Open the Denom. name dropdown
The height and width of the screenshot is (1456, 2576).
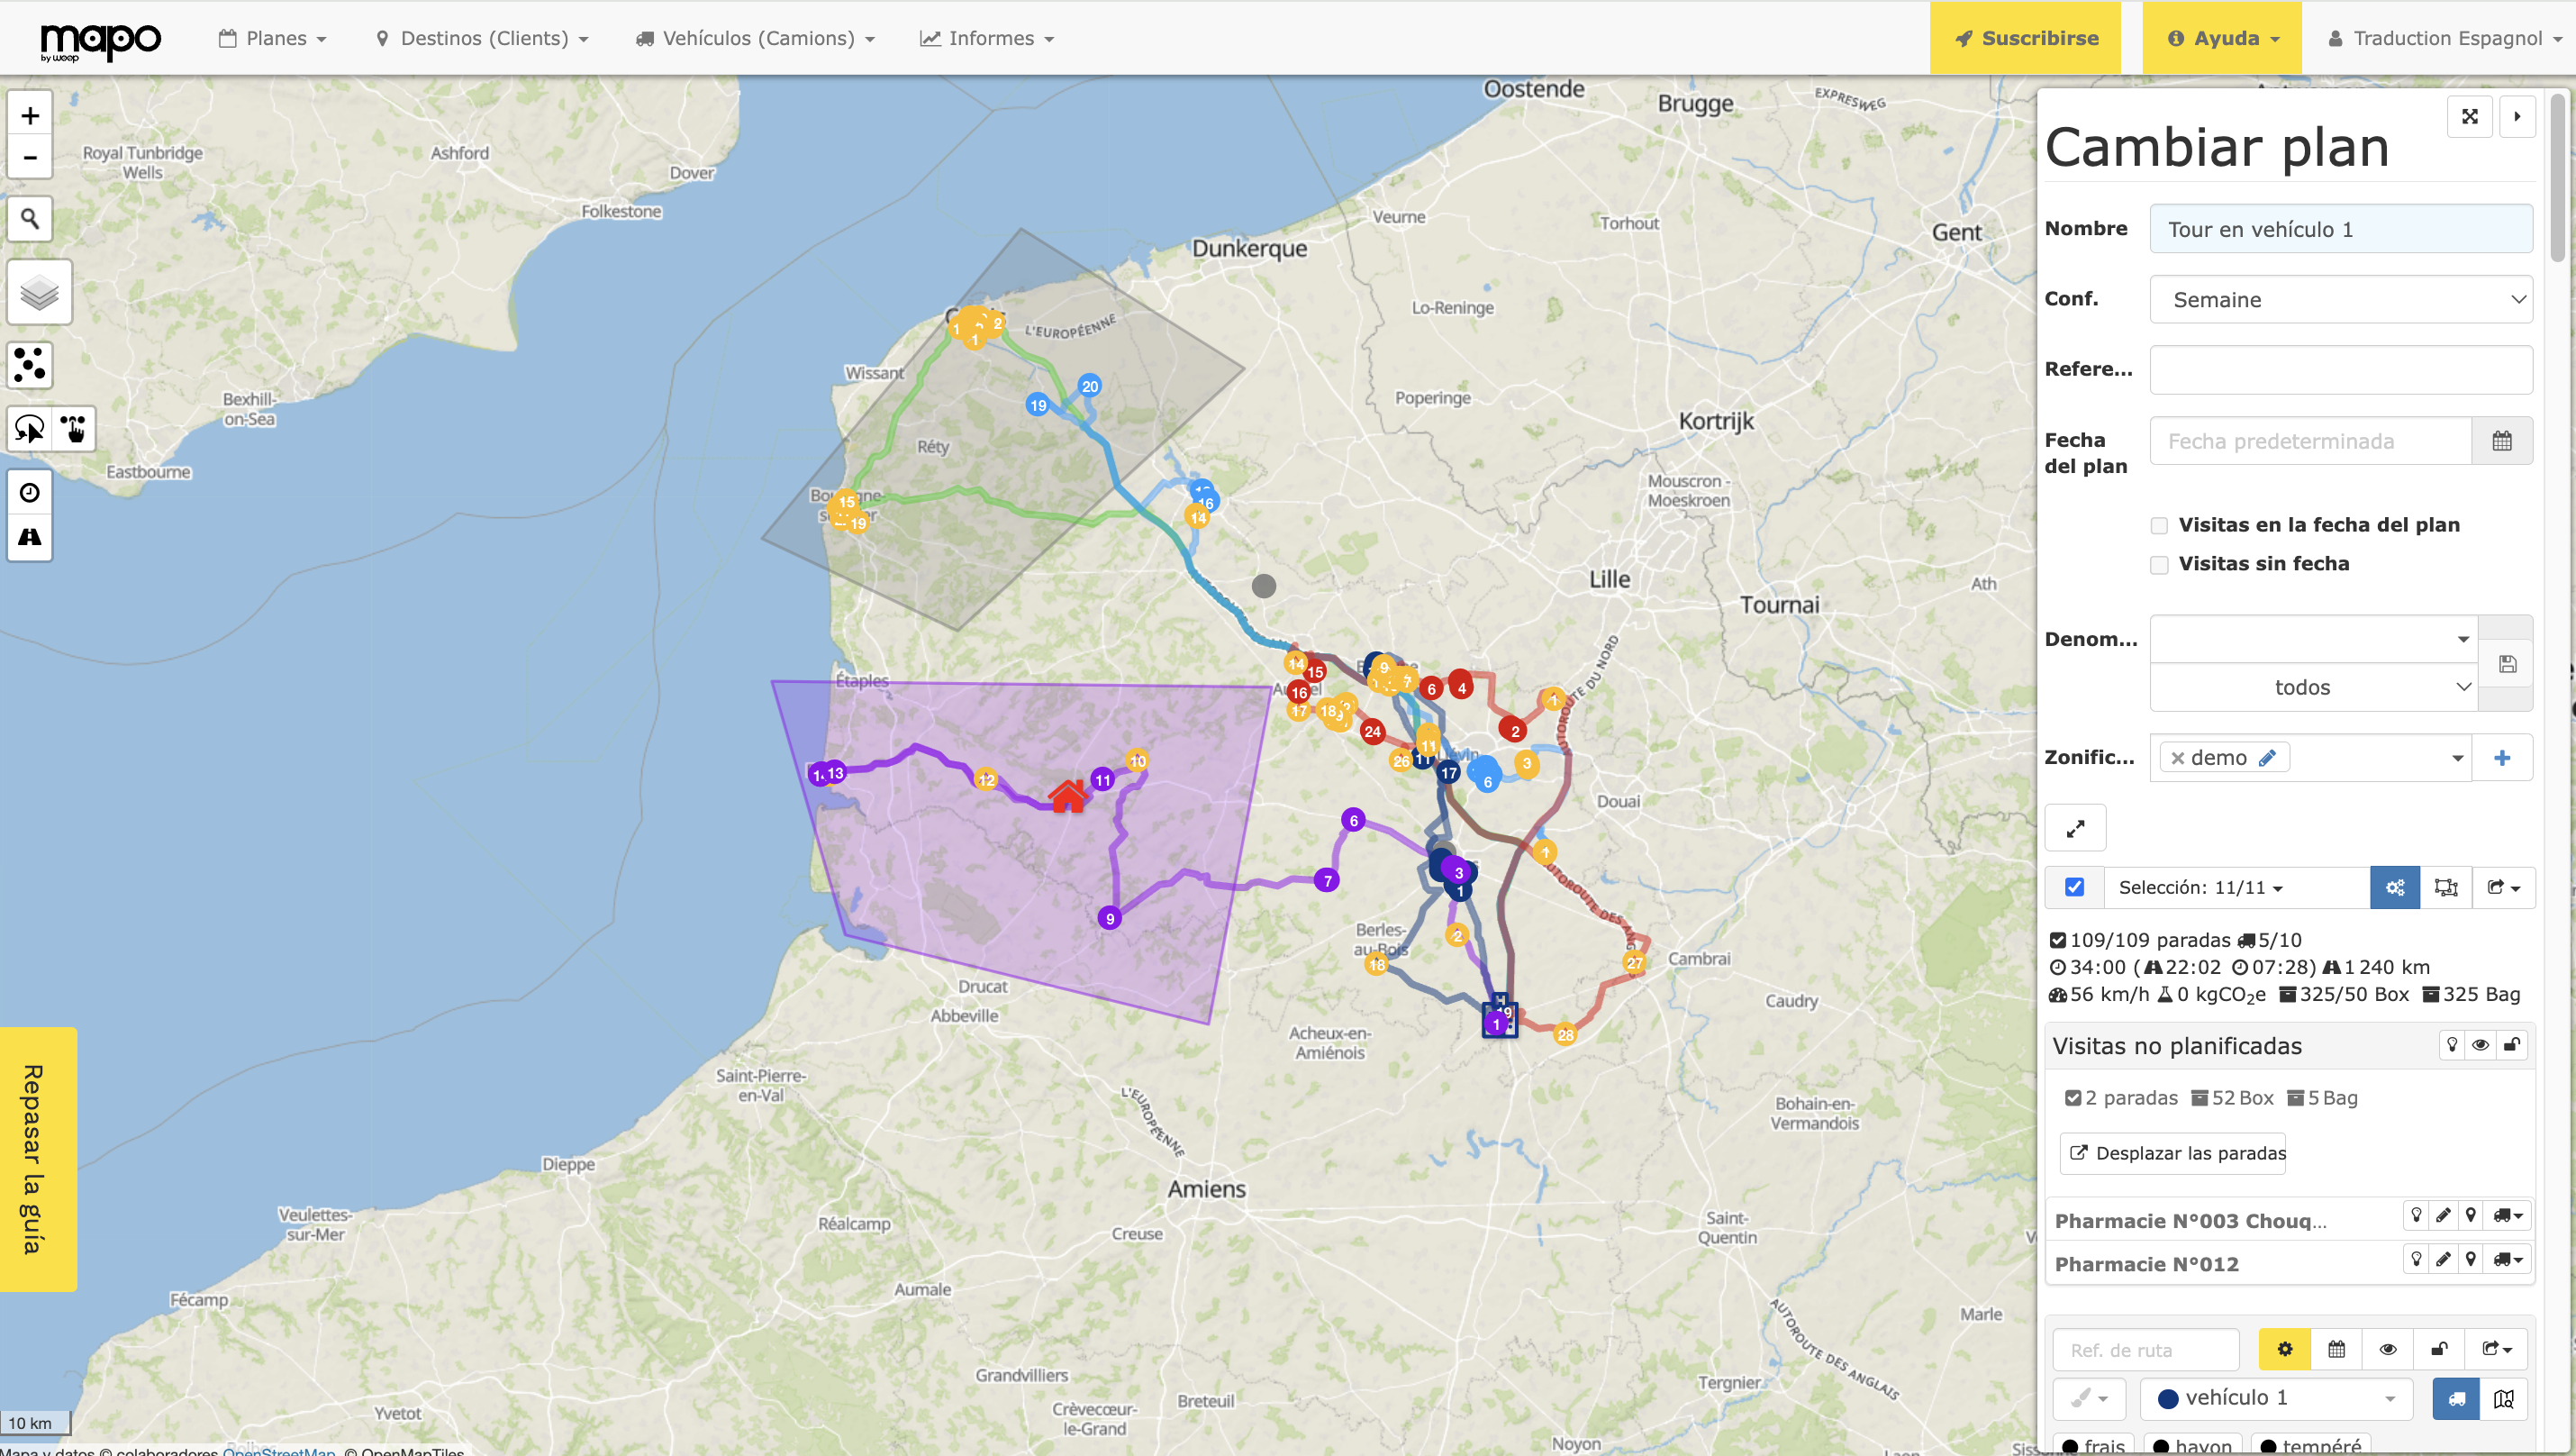(x=2313, y=639)
